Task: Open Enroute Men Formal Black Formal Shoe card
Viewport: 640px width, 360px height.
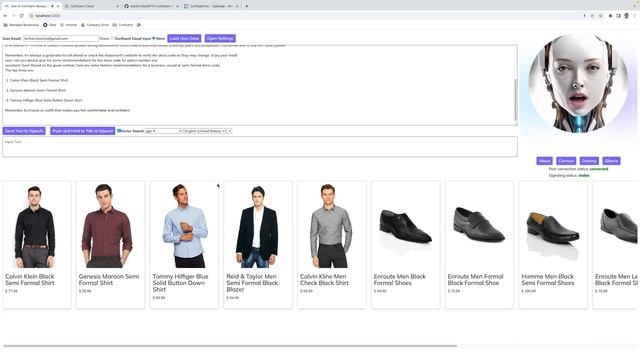Action: pos(479,244)
